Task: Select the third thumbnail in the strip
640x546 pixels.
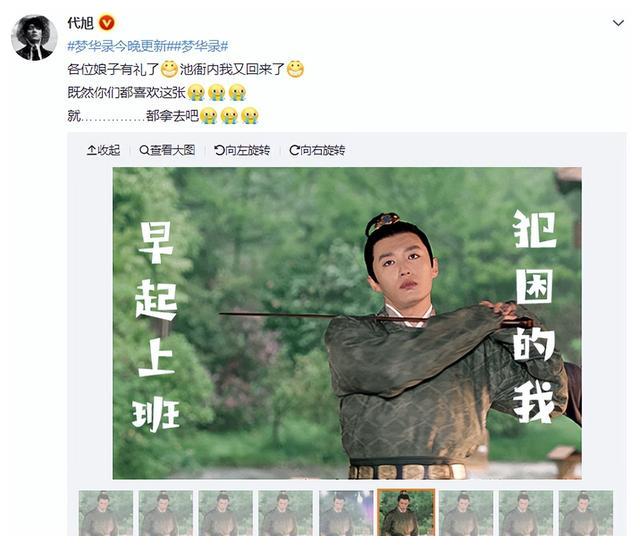Action: pos(226,513)
